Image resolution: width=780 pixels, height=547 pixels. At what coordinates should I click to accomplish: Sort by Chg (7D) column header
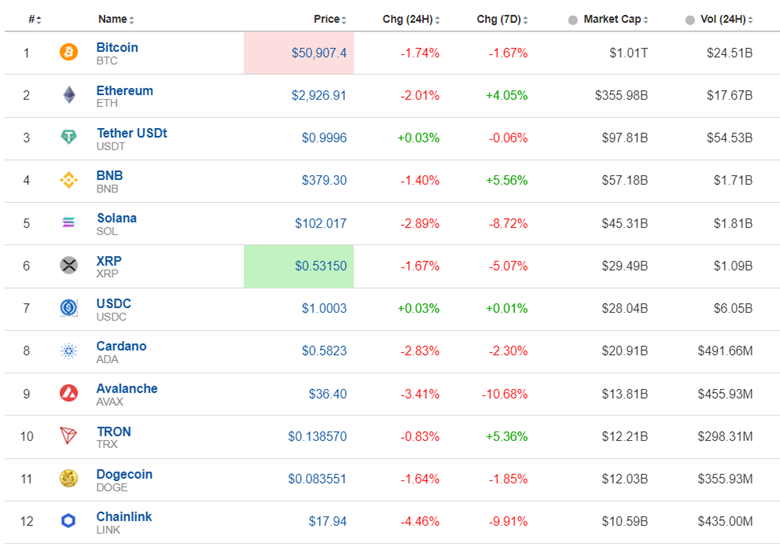click(500, 19)
